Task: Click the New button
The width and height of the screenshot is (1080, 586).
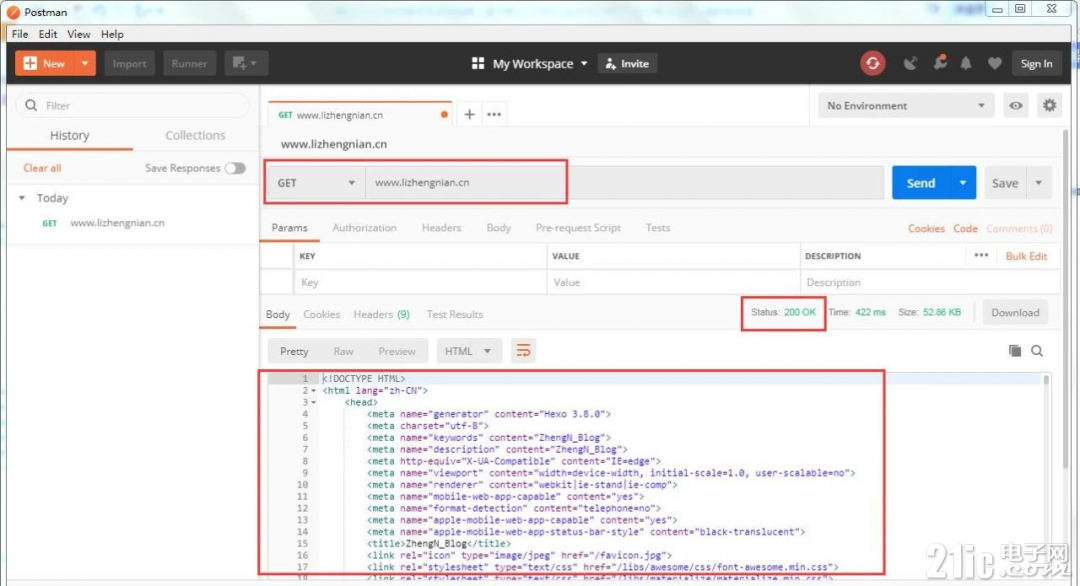Action: (45, 63)
